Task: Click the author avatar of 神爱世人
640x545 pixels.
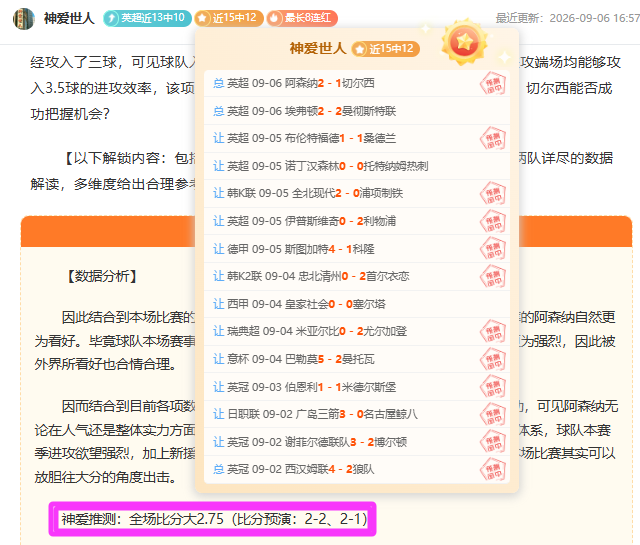Action: click(x=24, y=19)
